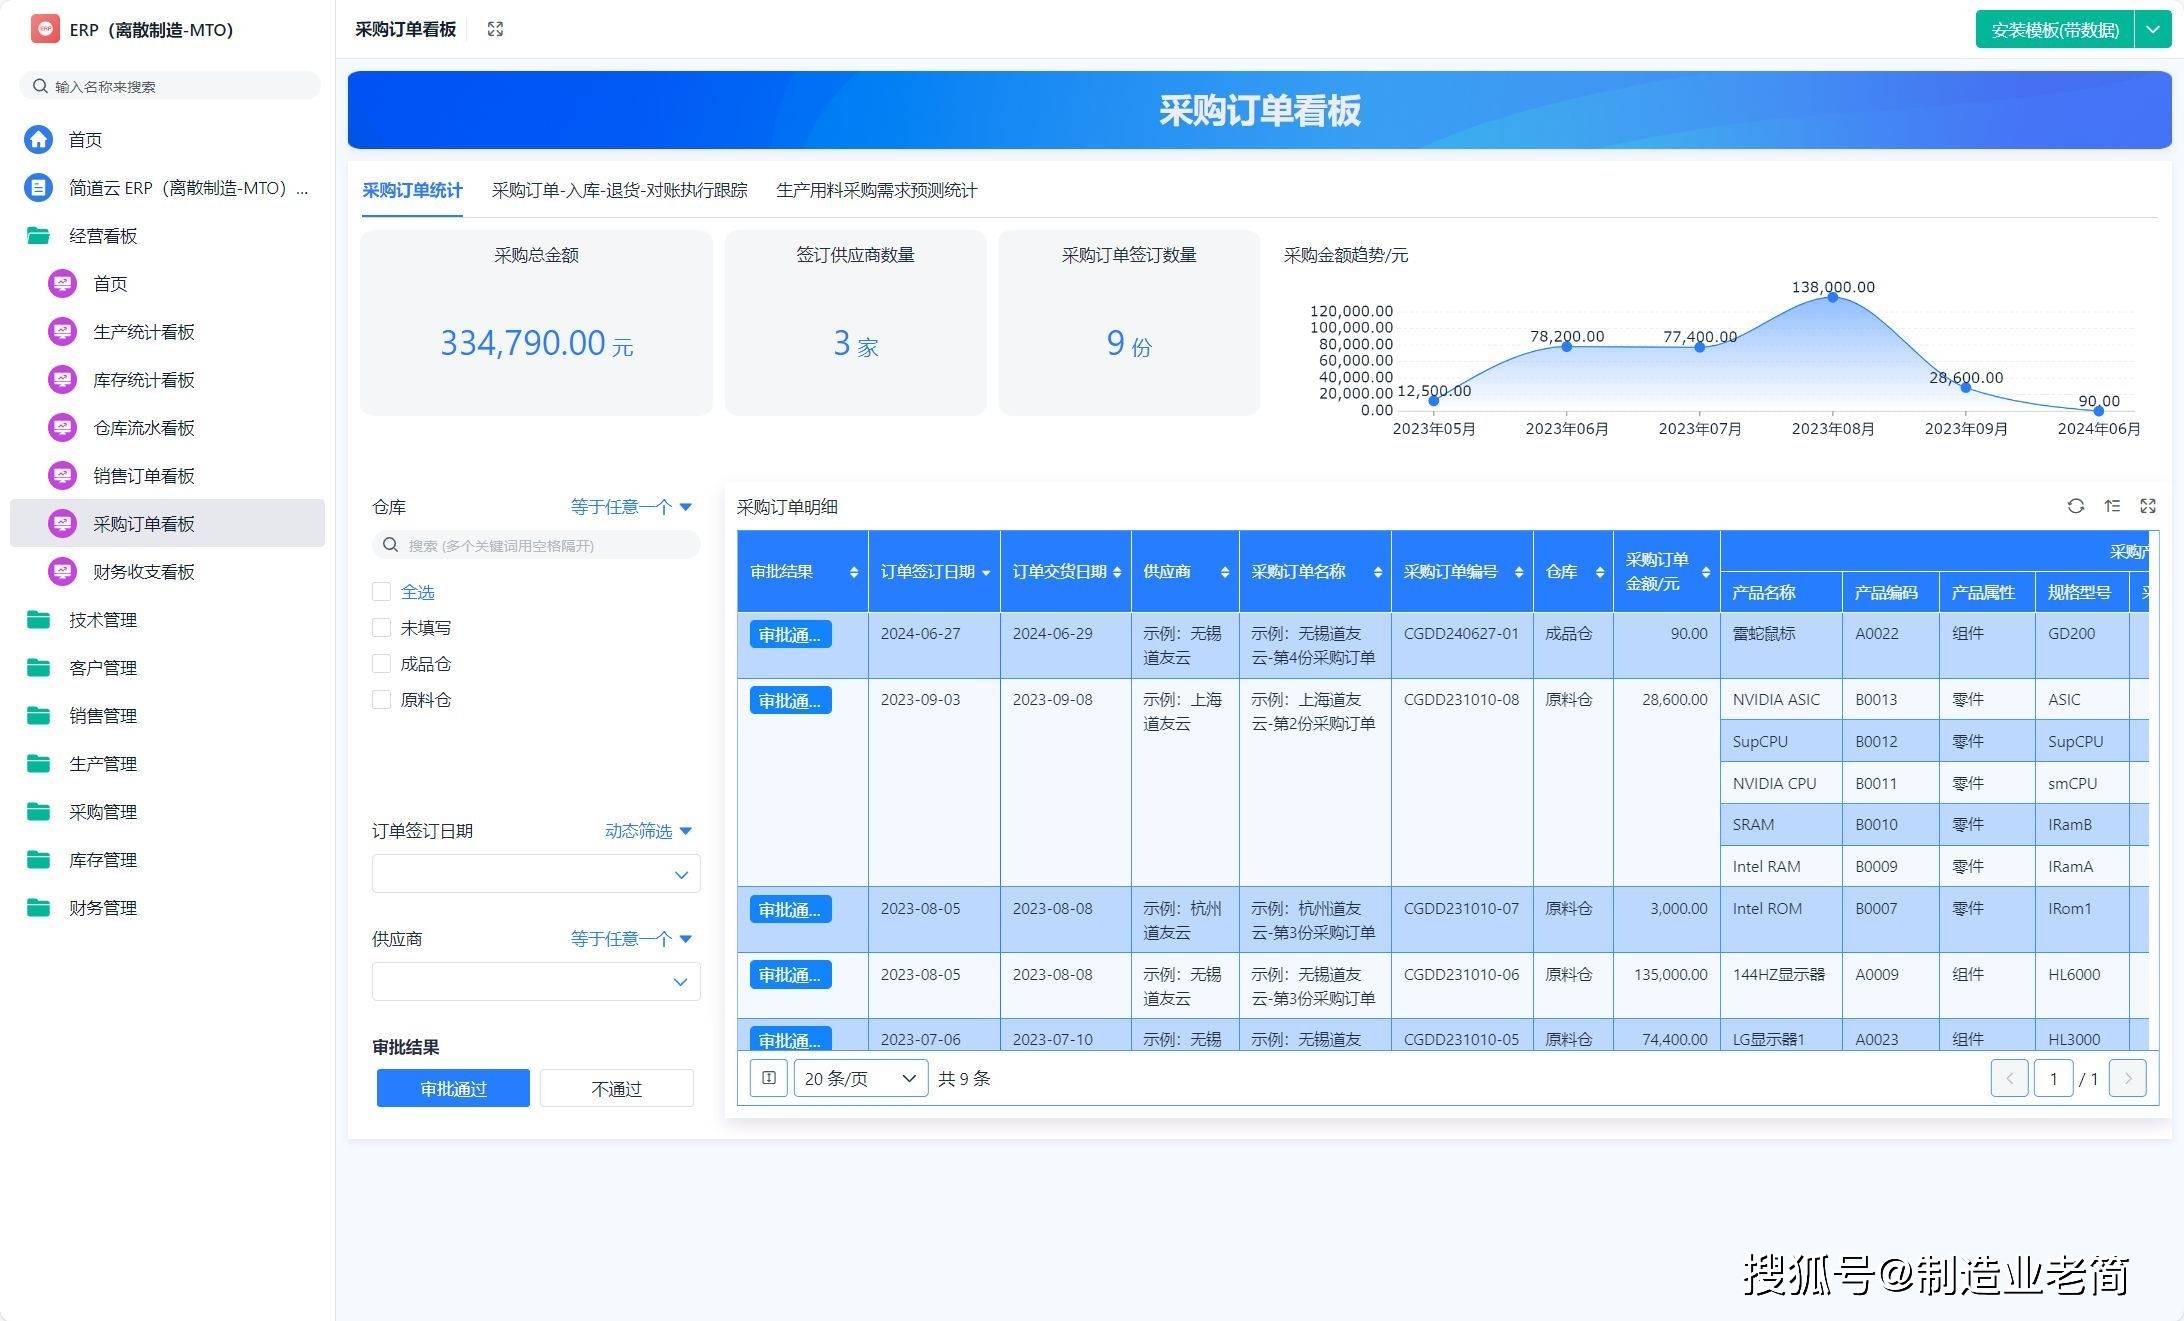Open 等于任意一个 dropdown for 仓库
The height and width of the screenshot is (1321, 2184).
631,507
